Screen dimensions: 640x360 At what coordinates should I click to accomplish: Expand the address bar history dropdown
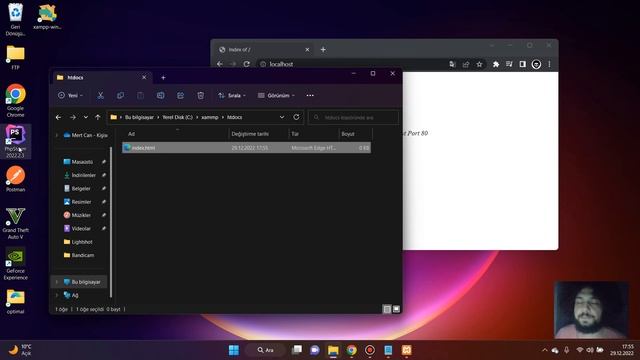(282, 117)
